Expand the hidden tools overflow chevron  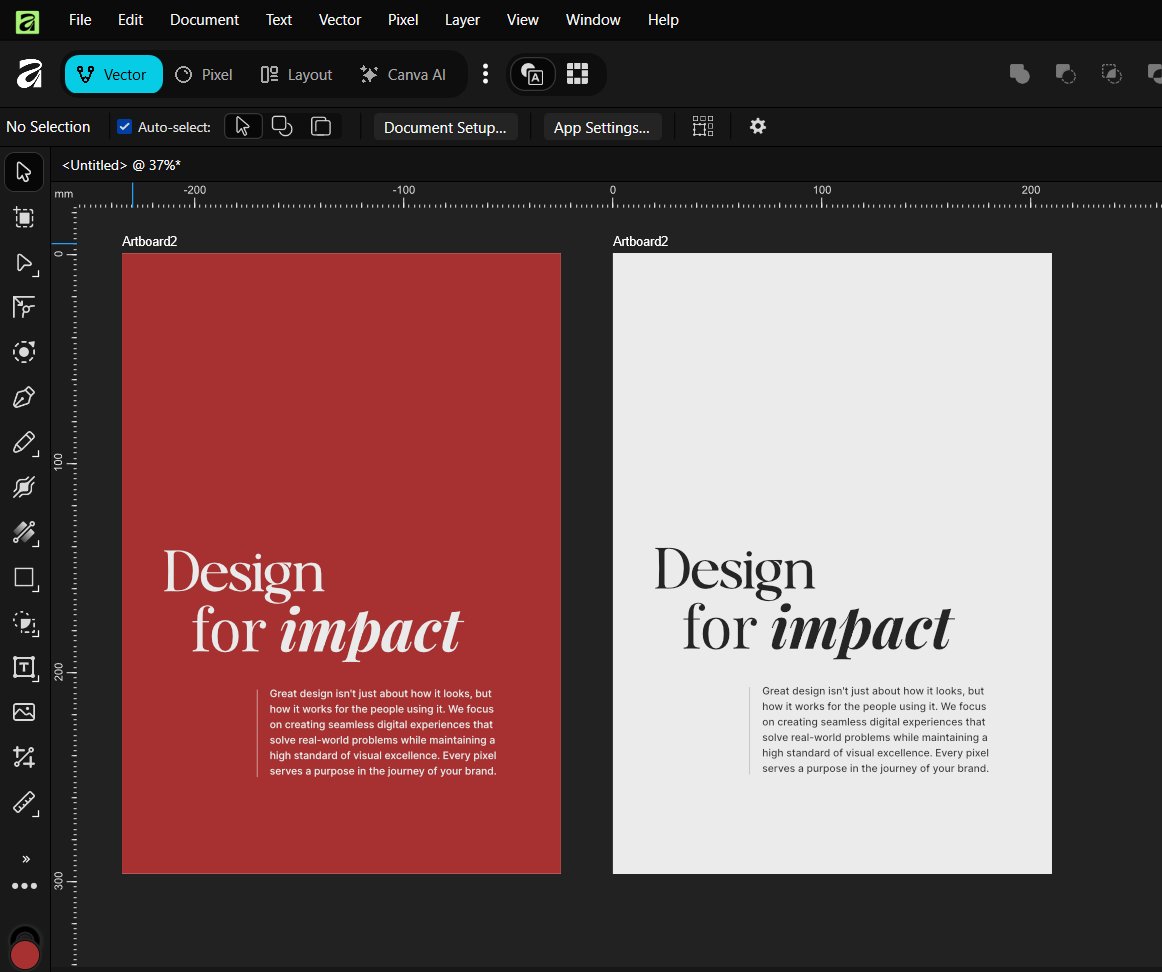(24, 858)
